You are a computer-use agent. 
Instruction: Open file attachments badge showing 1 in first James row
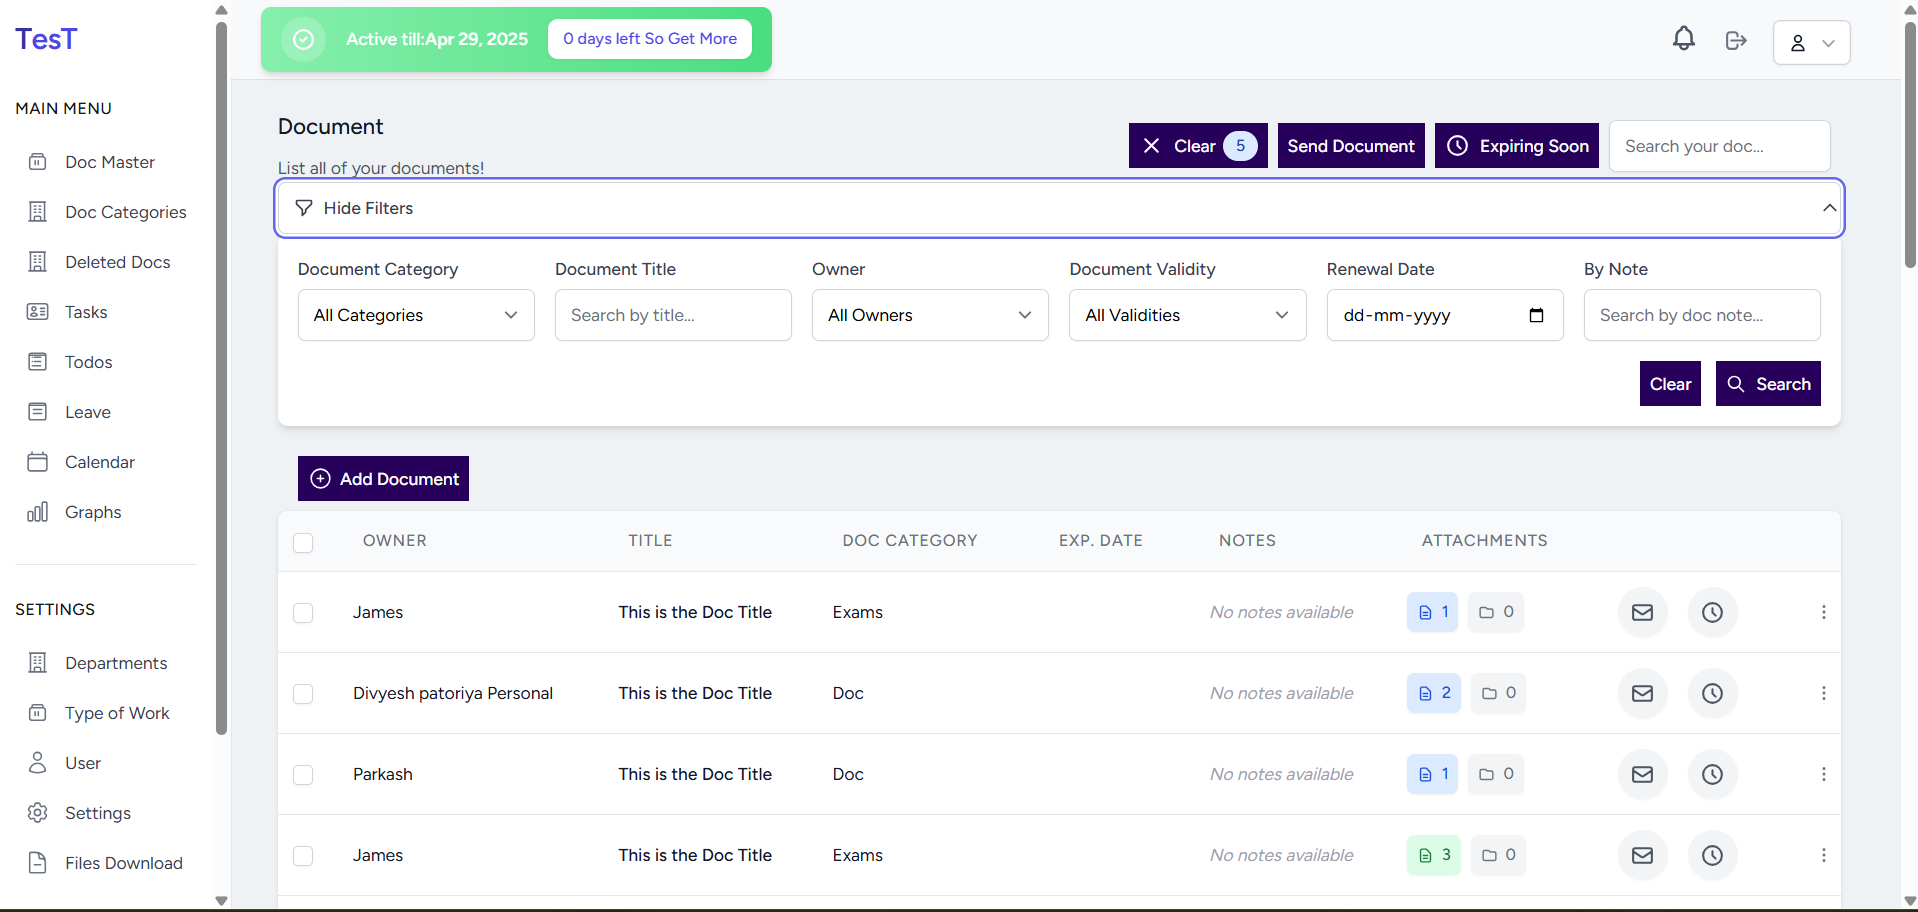click(1433, 612)
